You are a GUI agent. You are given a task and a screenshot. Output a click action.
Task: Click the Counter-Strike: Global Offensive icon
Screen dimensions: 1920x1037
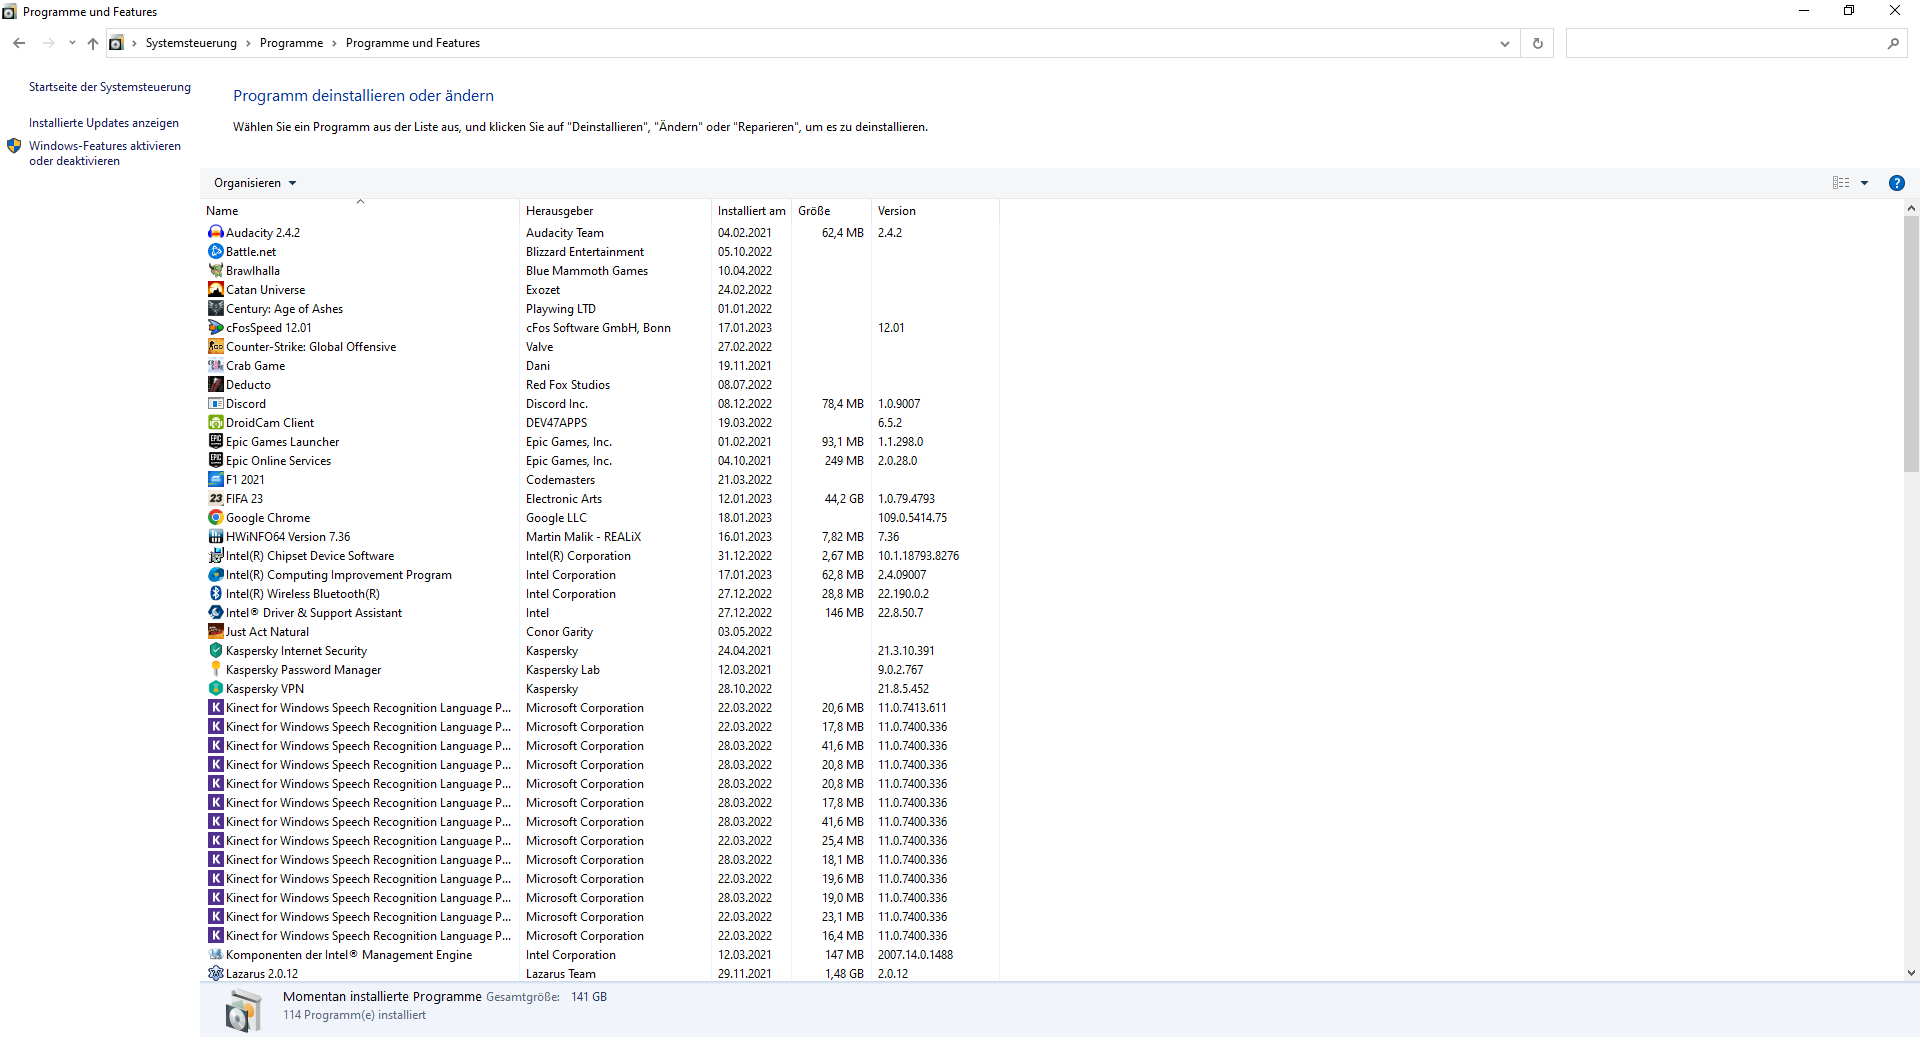tap(215, 347)
